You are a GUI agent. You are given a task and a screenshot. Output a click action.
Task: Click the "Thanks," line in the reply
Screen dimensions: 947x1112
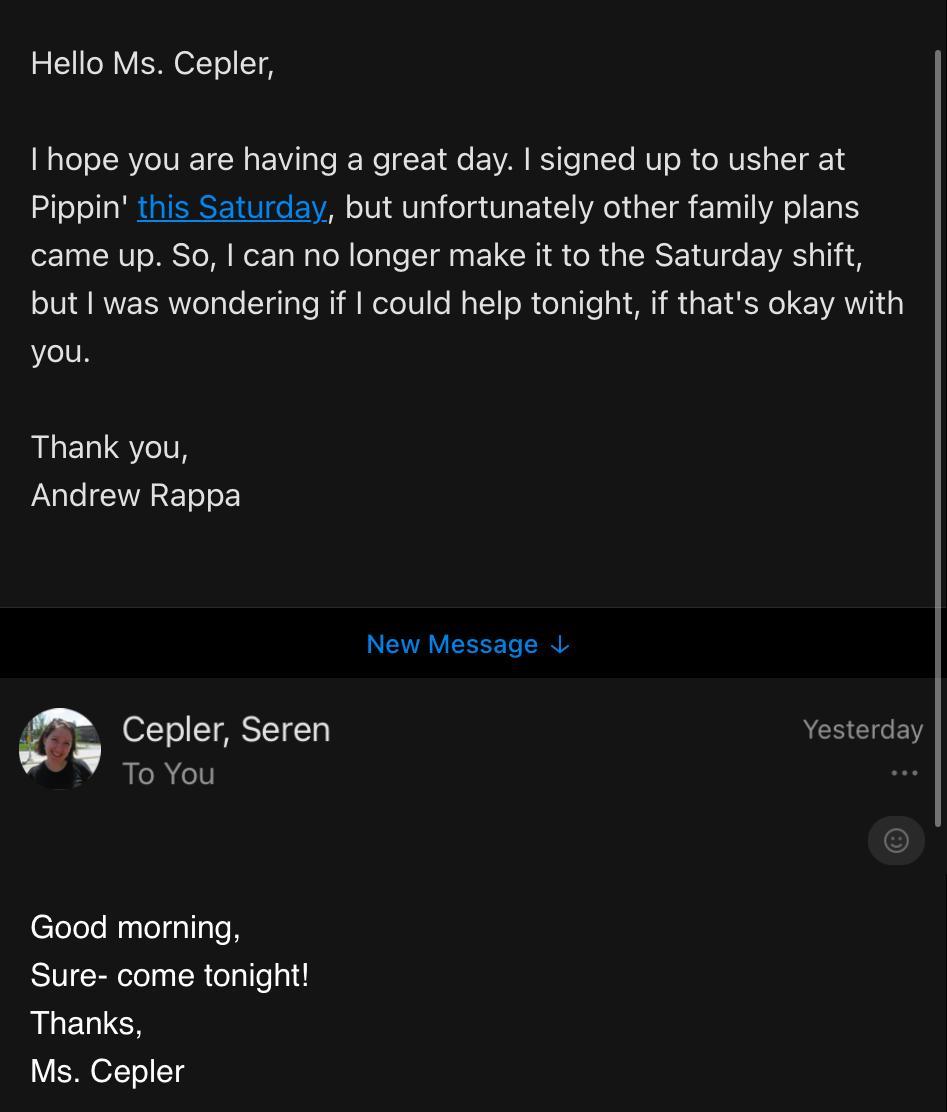point(86,1023)
